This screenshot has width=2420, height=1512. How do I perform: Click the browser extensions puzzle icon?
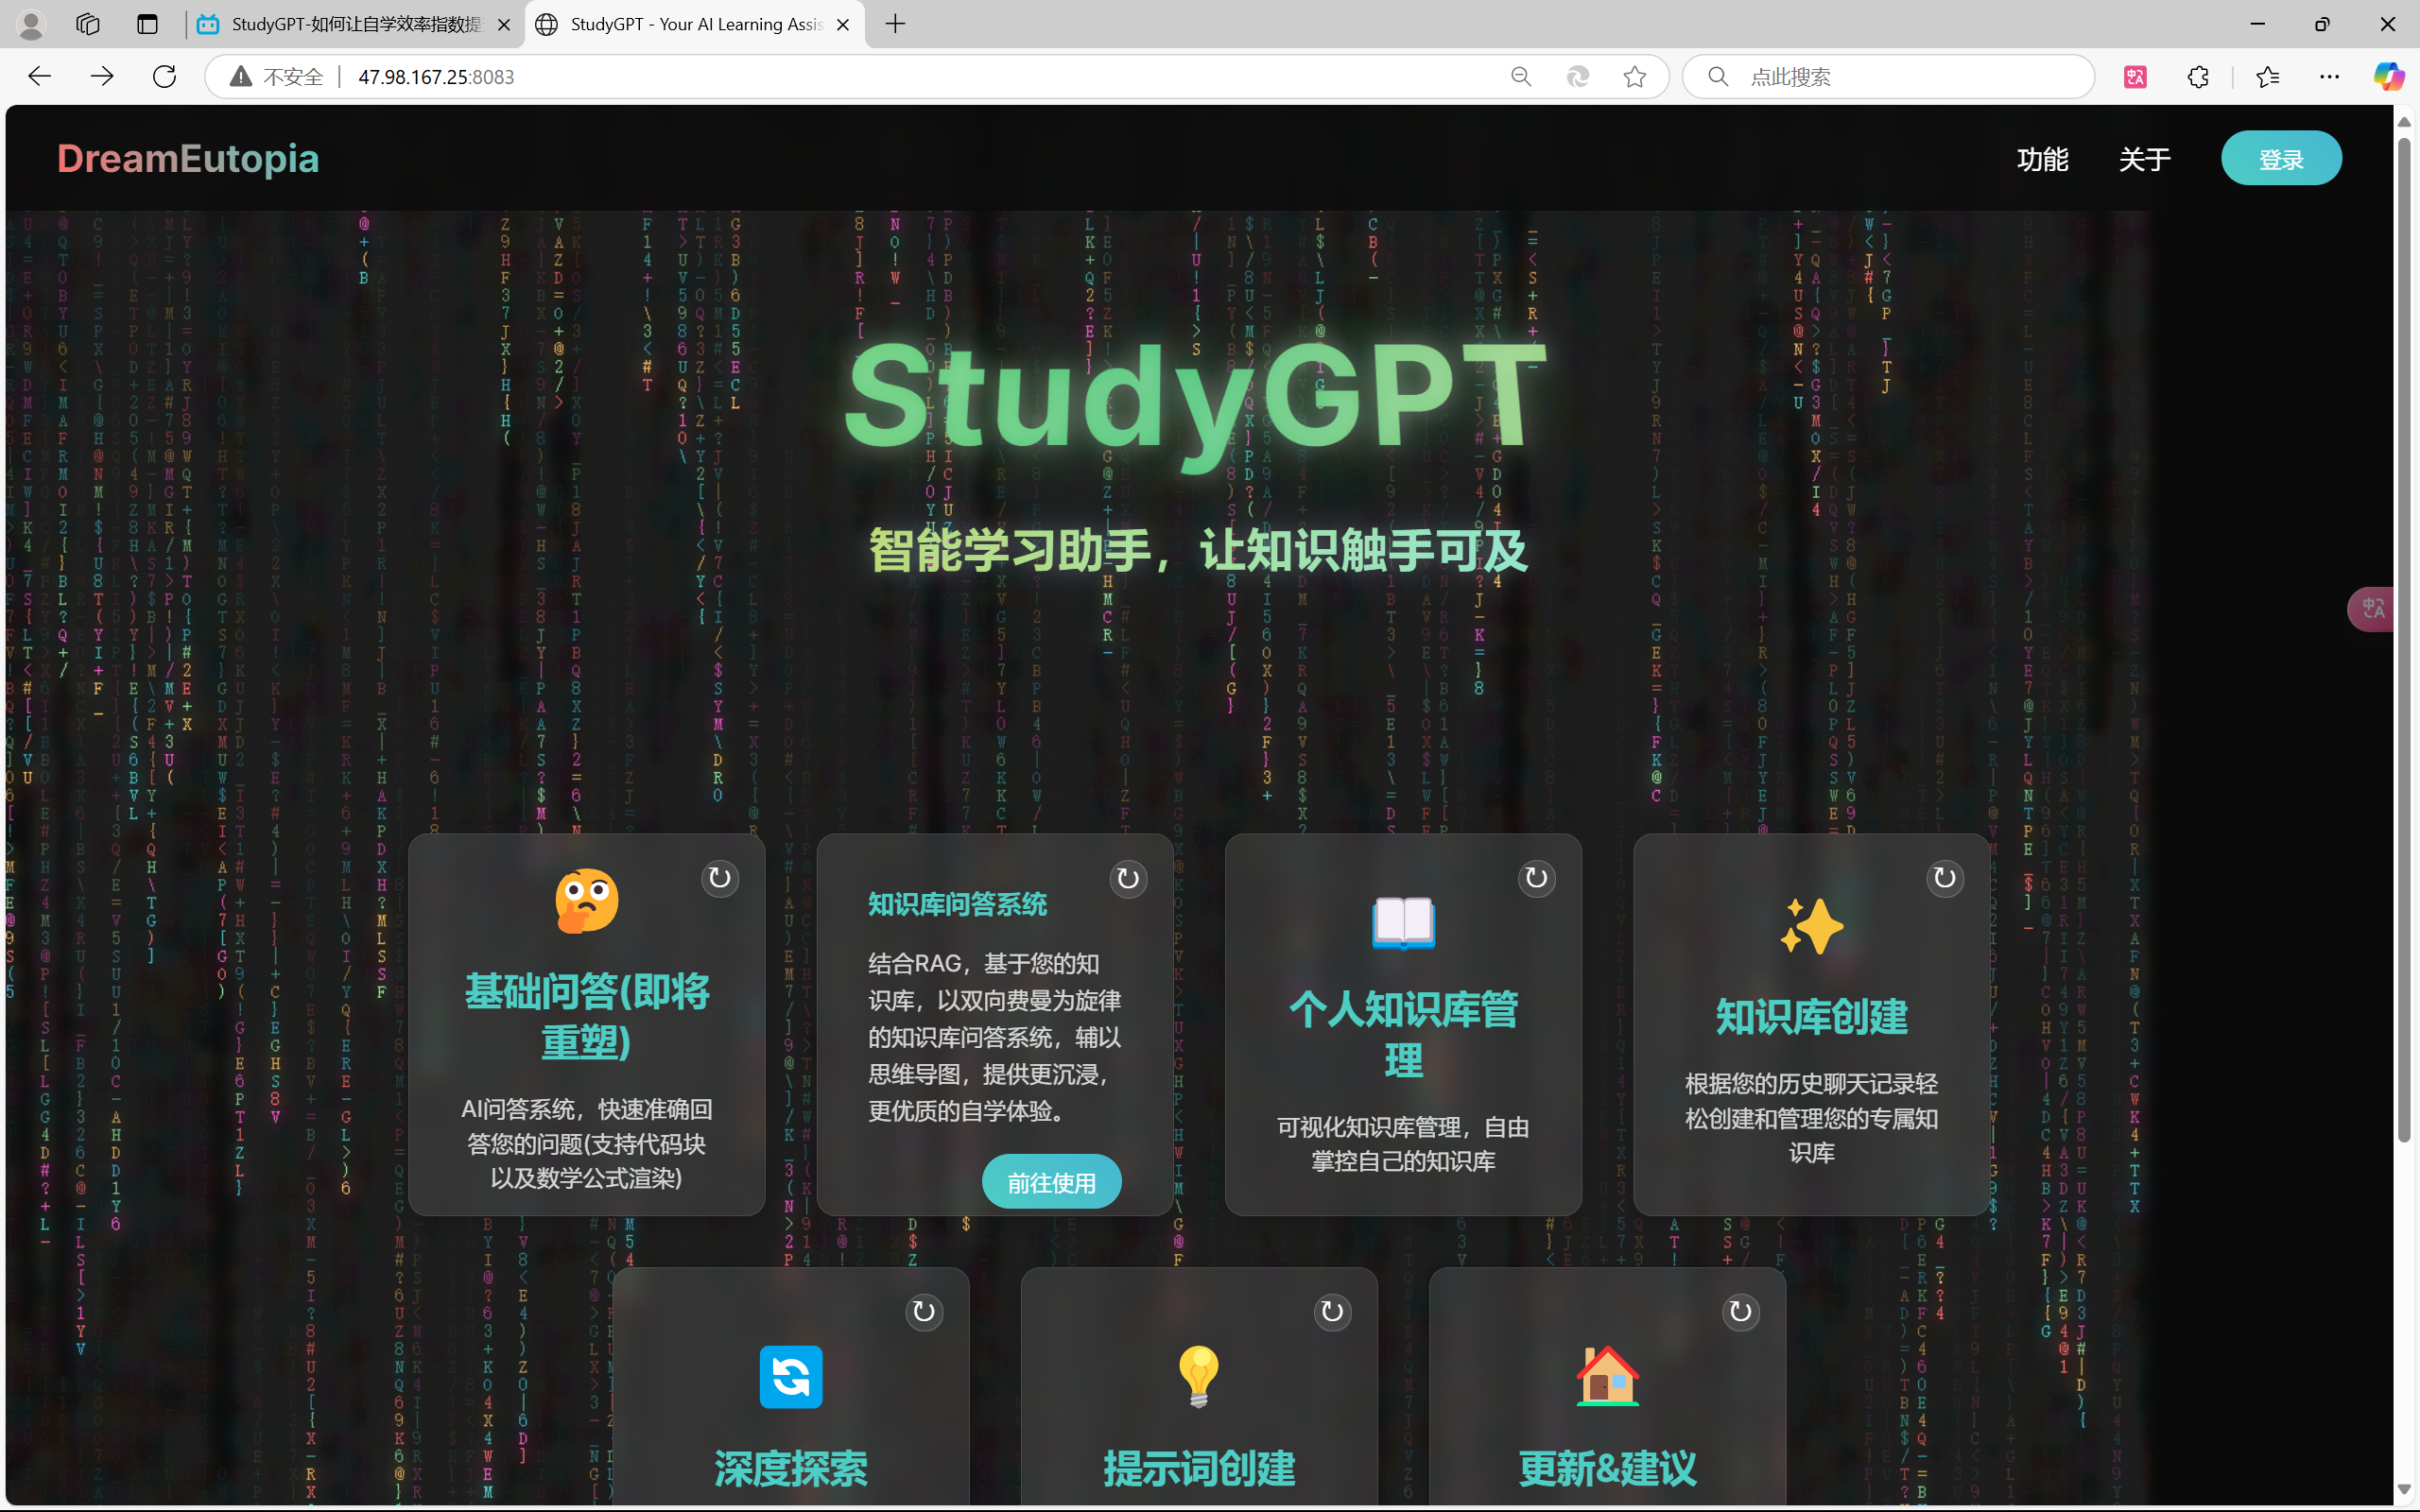[x=2198, y=77]
